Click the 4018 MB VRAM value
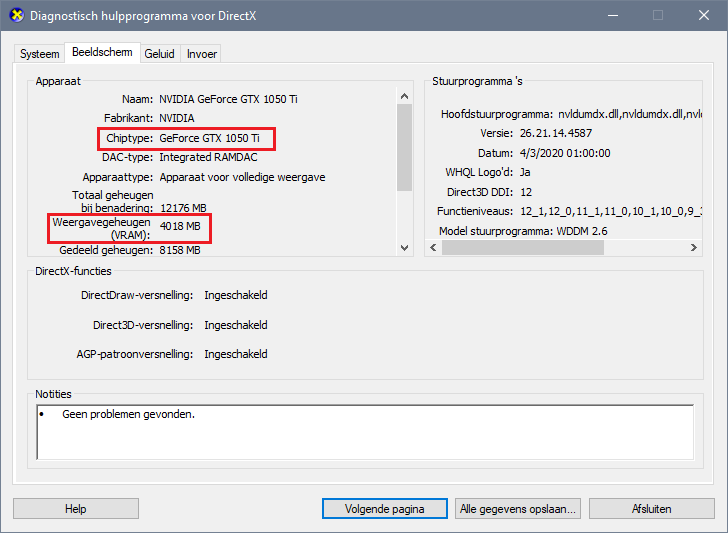Screen dimensions: 728x533 [x=180, y=227]
